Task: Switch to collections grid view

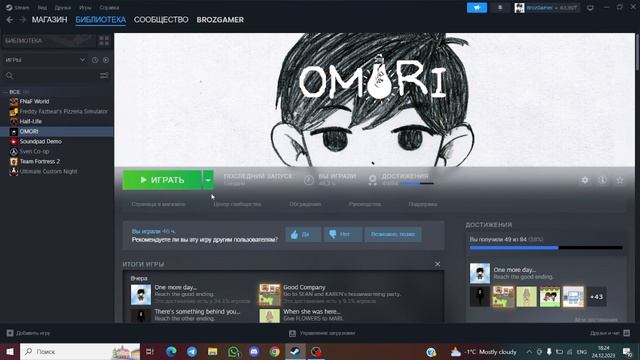Action: click(x=104, y=40)
